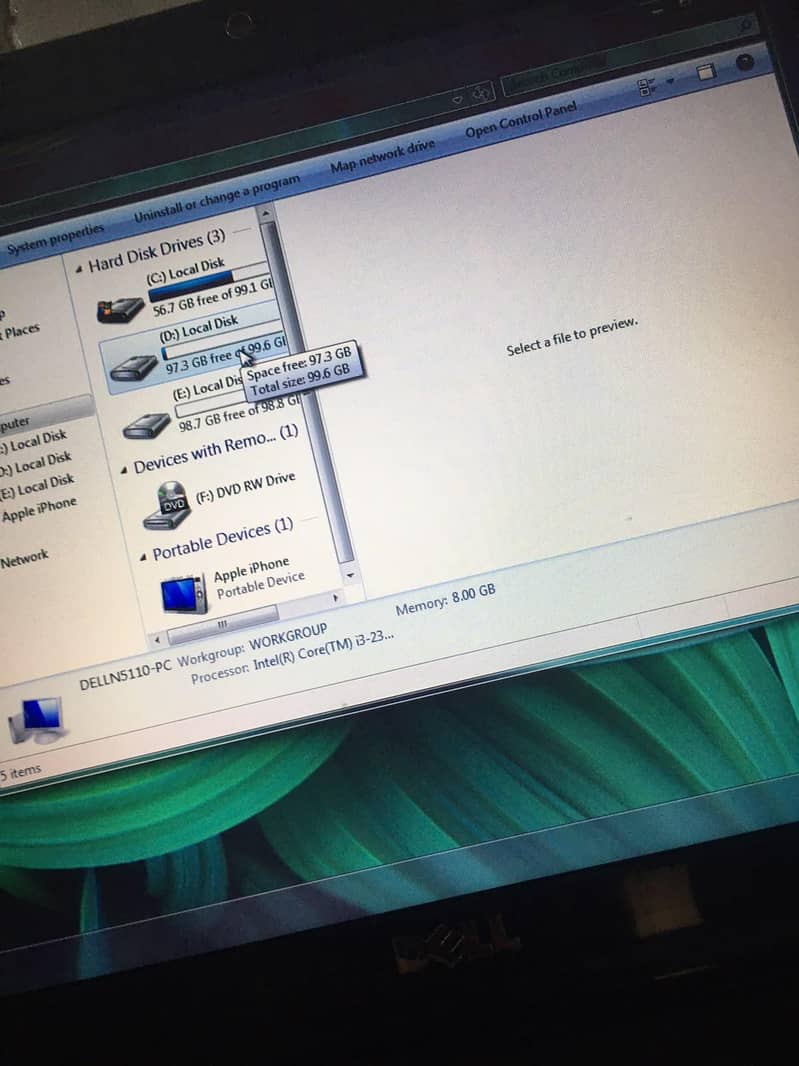
Task: Click System properties in the toolbar
Action: click(56, 239)
